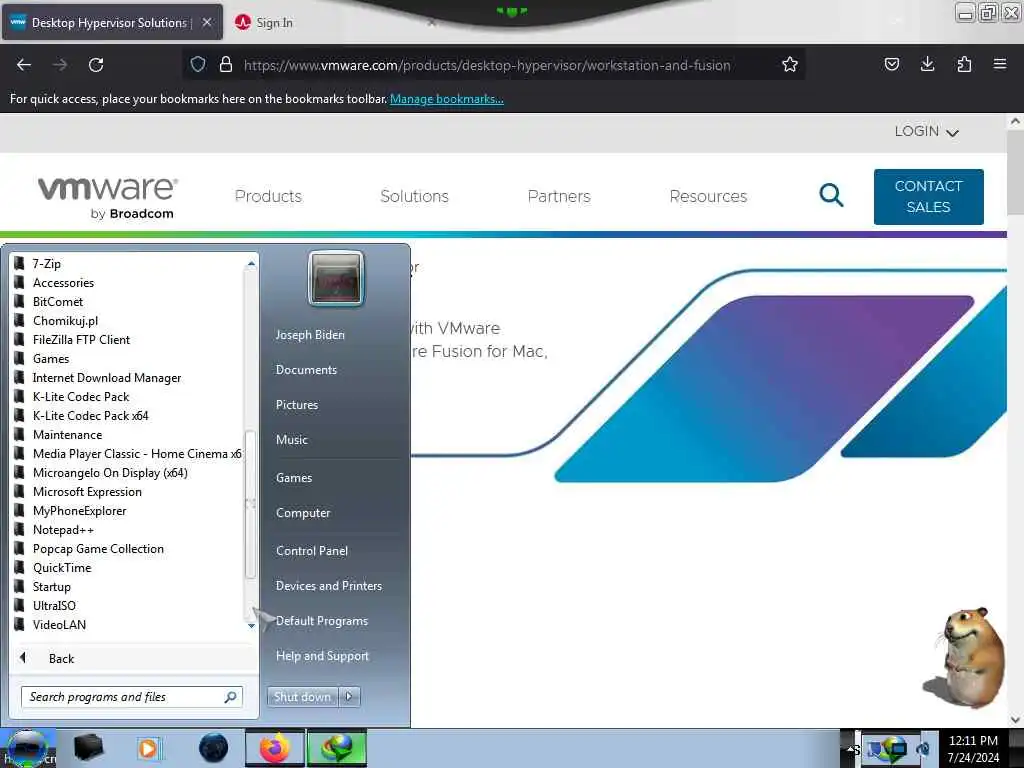Click the Manage bookmarks link
The height and width of the screenshot is (768, 1024).
[447, 99]
